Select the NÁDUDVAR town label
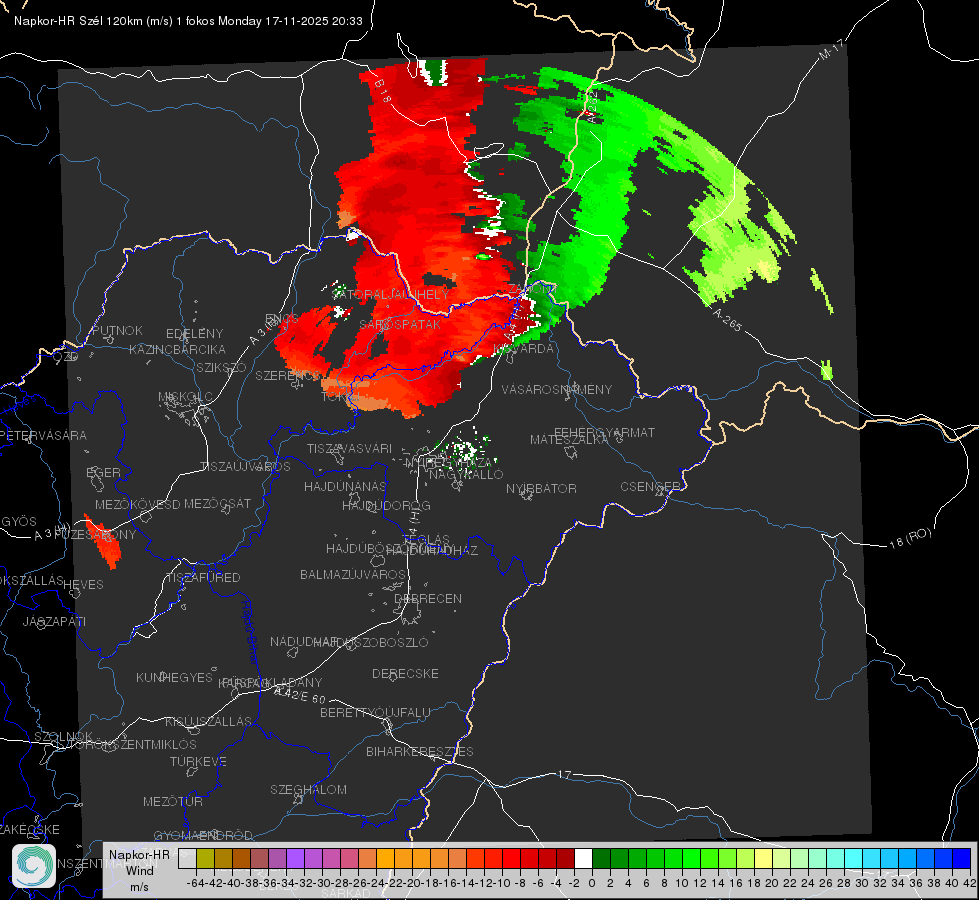This screenshot has height=900, width=979. pyautogui.click(x=305, y=641)
